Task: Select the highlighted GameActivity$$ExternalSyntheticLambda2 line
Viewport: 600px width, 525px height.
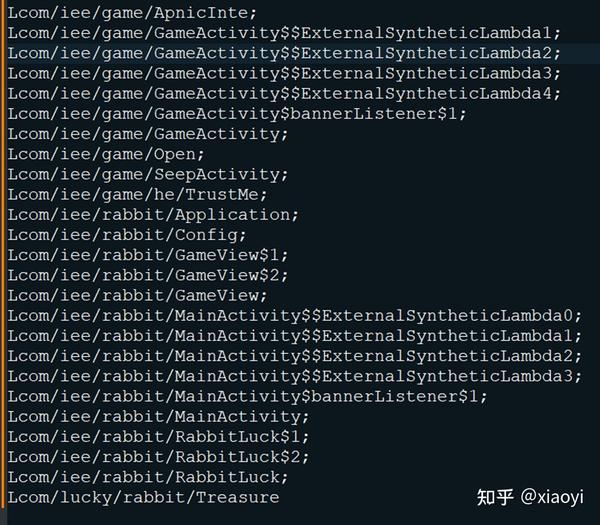Action: coord(284,53)
